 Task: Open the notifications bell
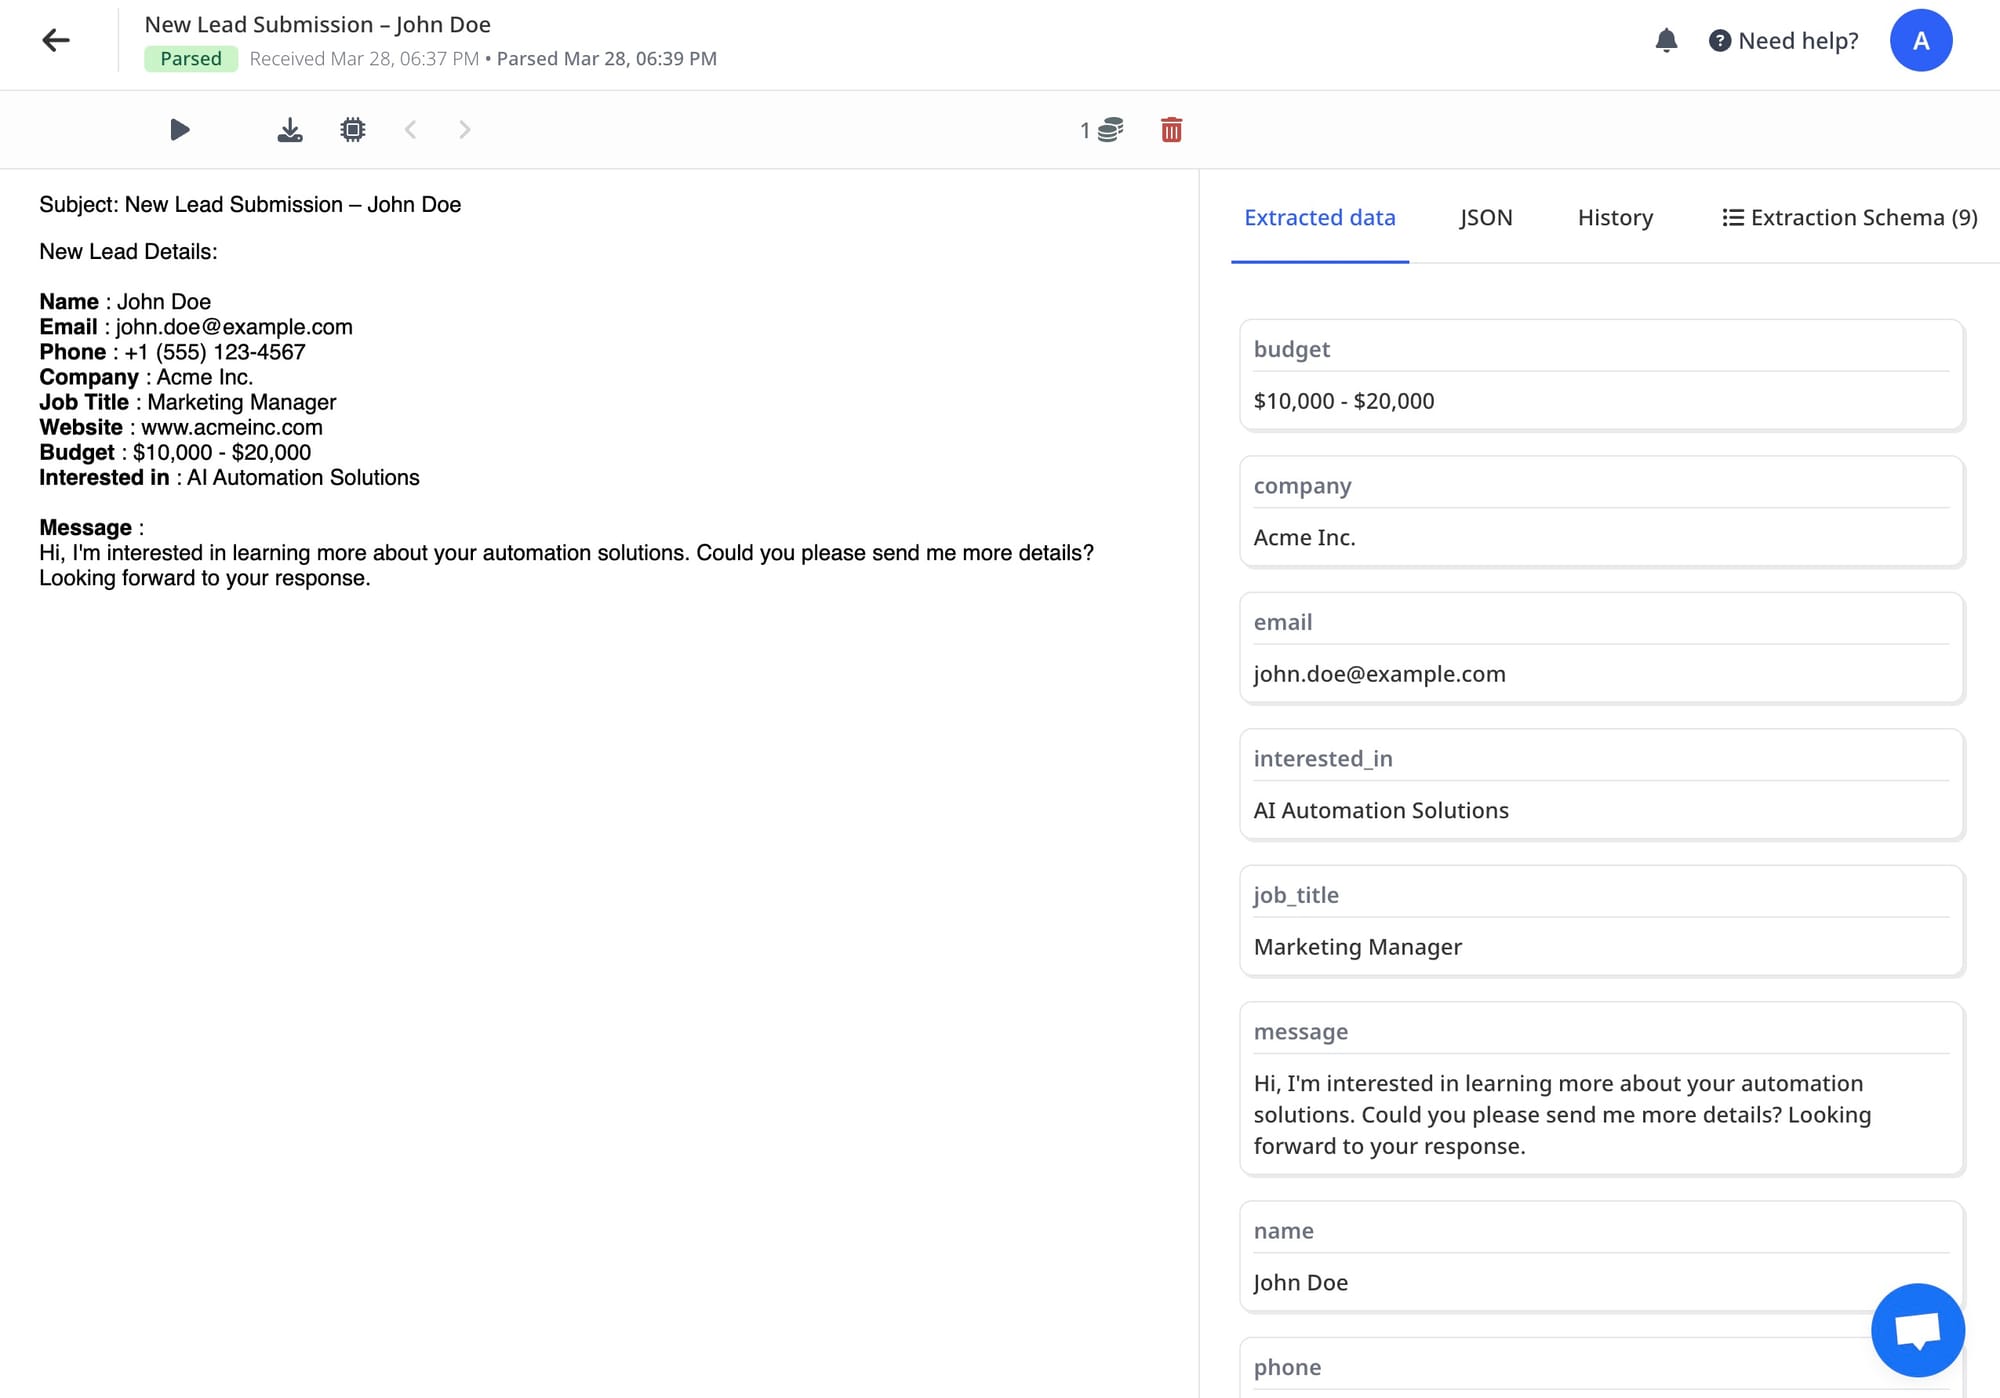(1666, 41)
